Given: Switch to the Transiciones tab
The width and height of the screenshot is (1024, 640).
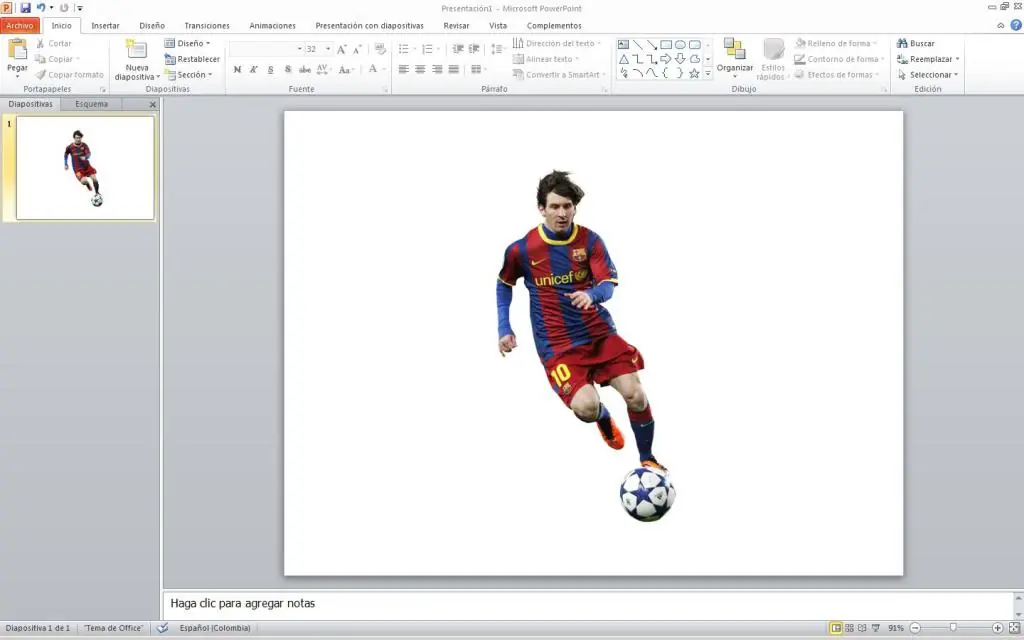Looking at the screenshot, I should pyautogui.click(x=207, y=25).
